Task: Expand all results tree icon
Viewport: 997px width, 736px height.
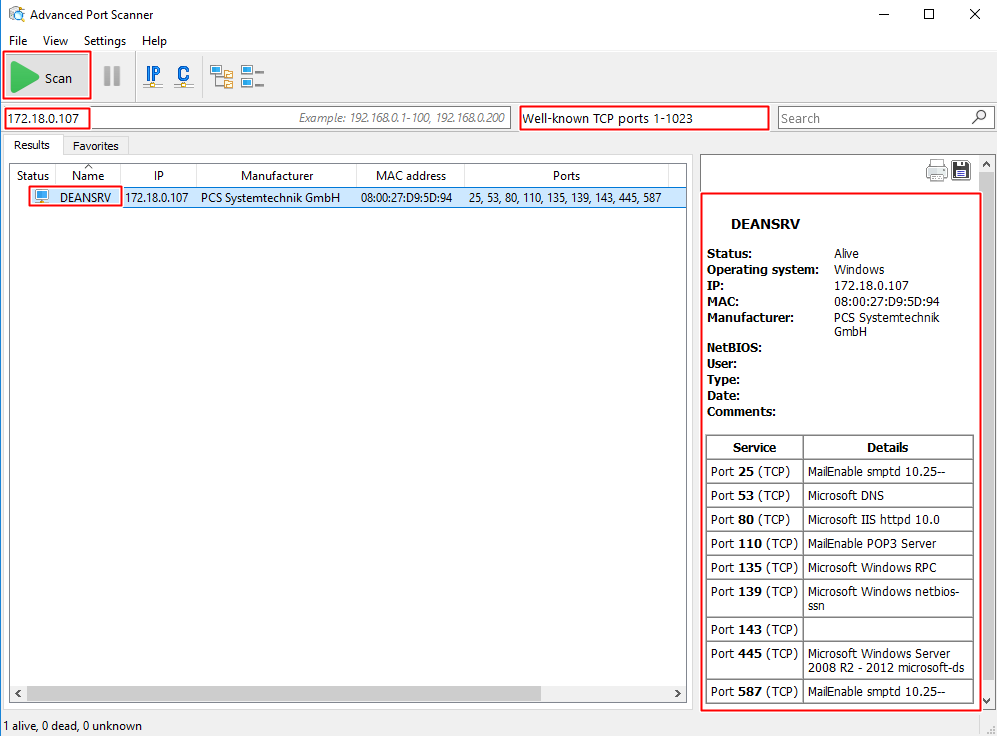Action: pos(221,76)
